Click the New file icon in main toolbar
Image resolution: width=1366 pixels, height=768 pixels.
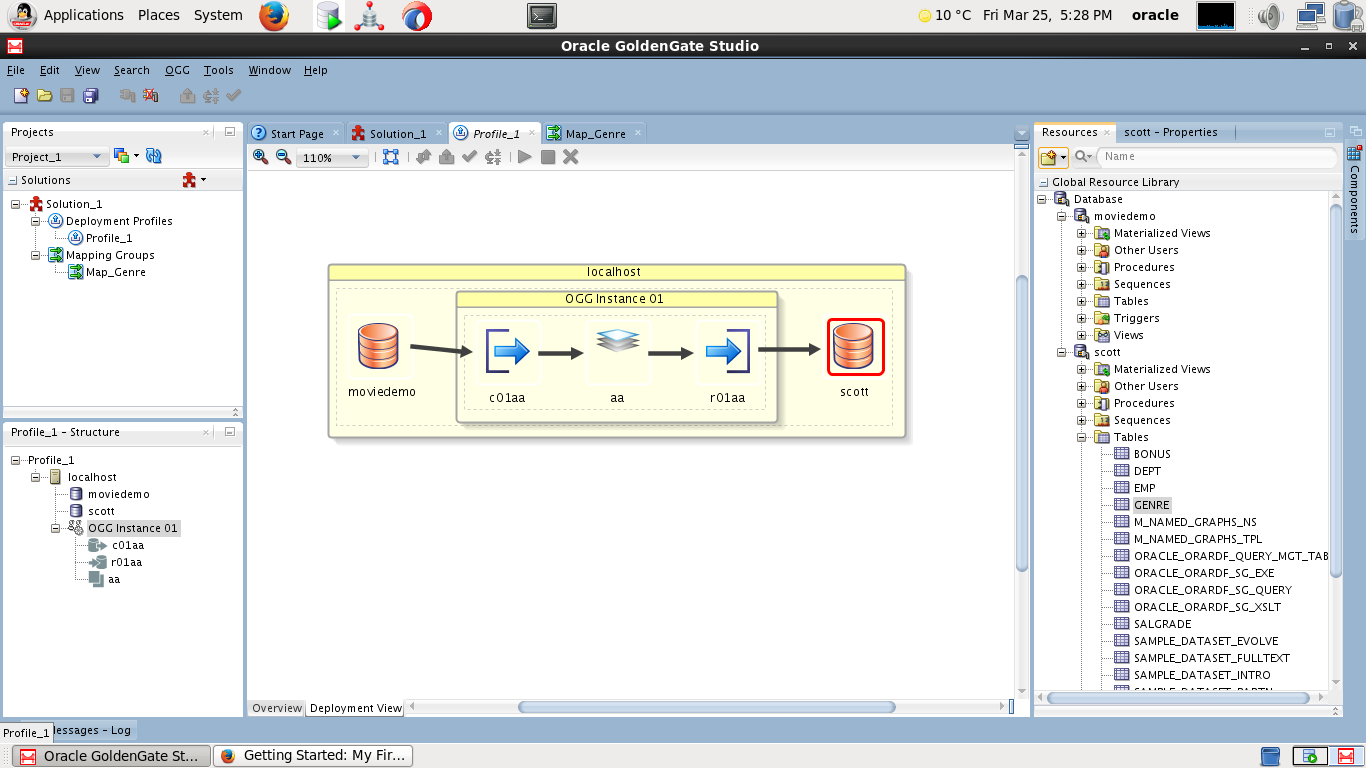pyautogui.click(x=21, y=96)
